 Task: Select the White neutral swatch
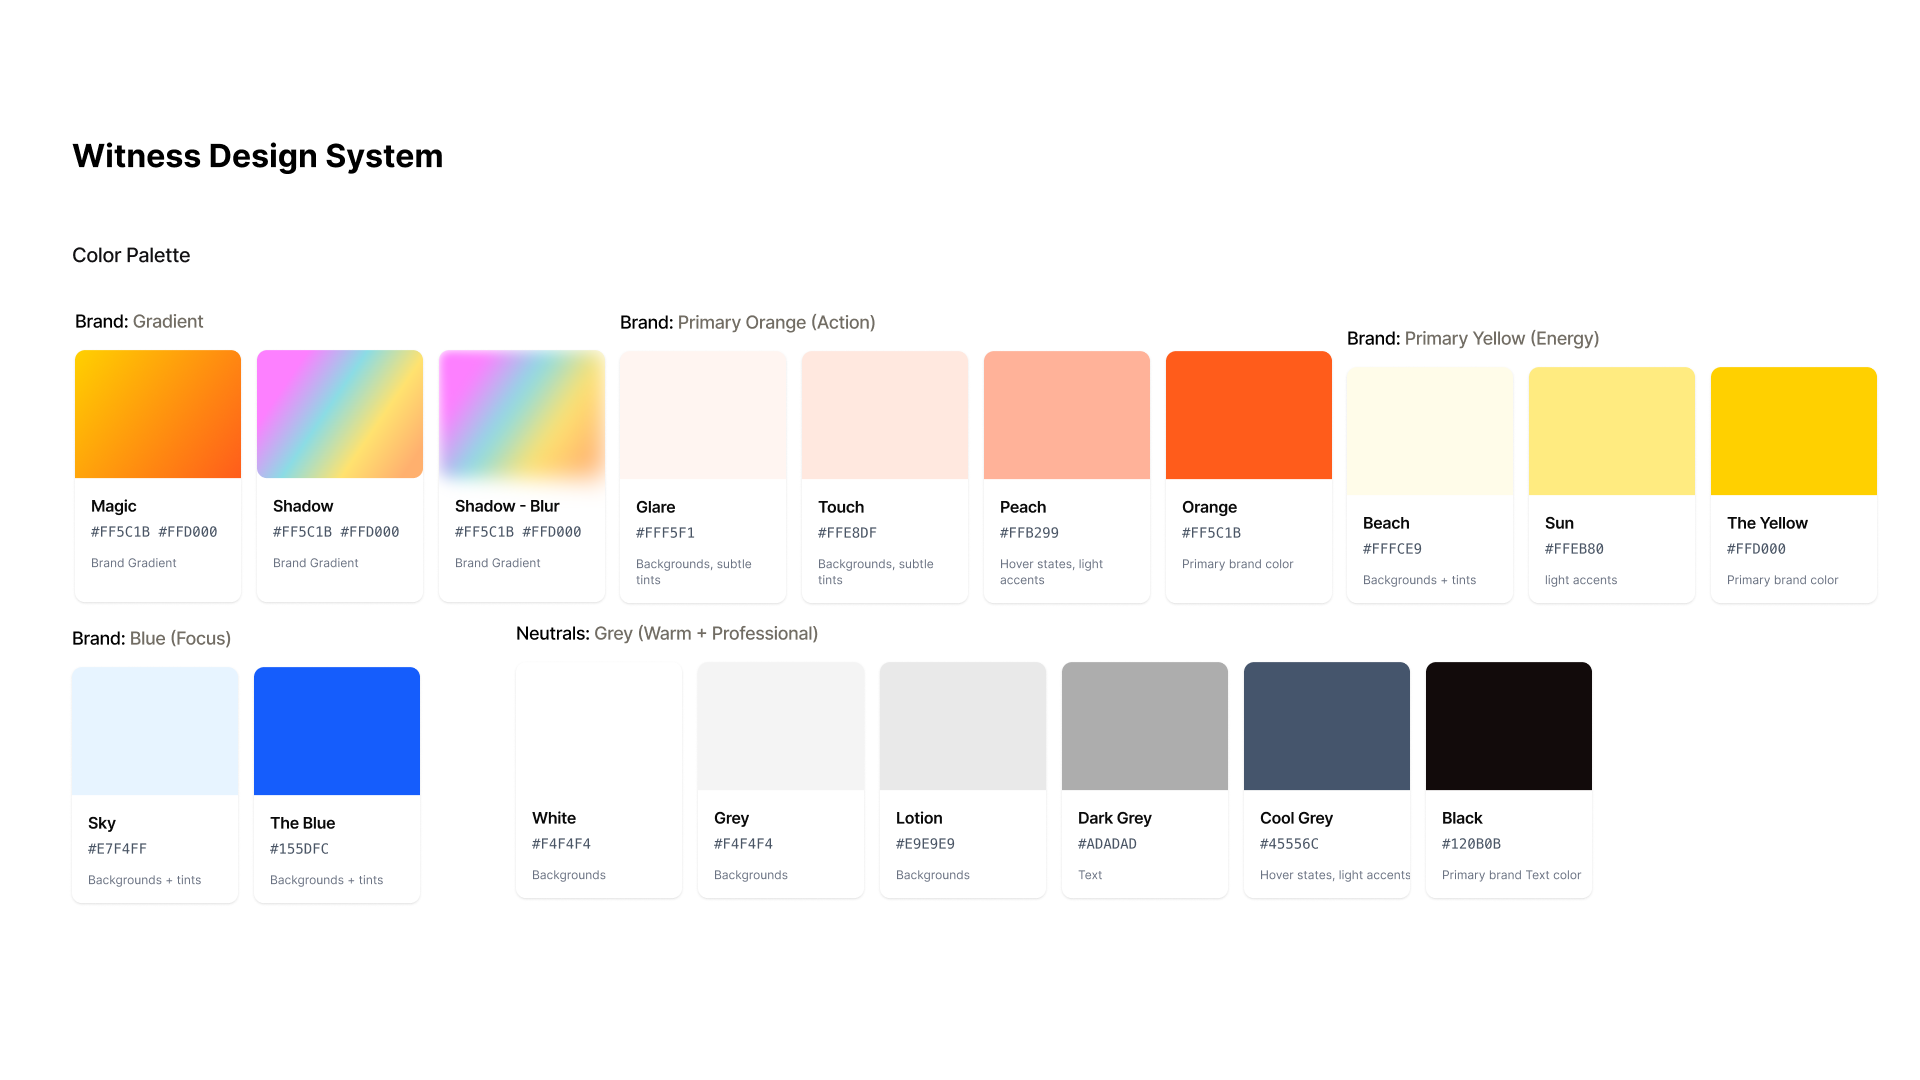pyautogui.click(x=599, y=726)
